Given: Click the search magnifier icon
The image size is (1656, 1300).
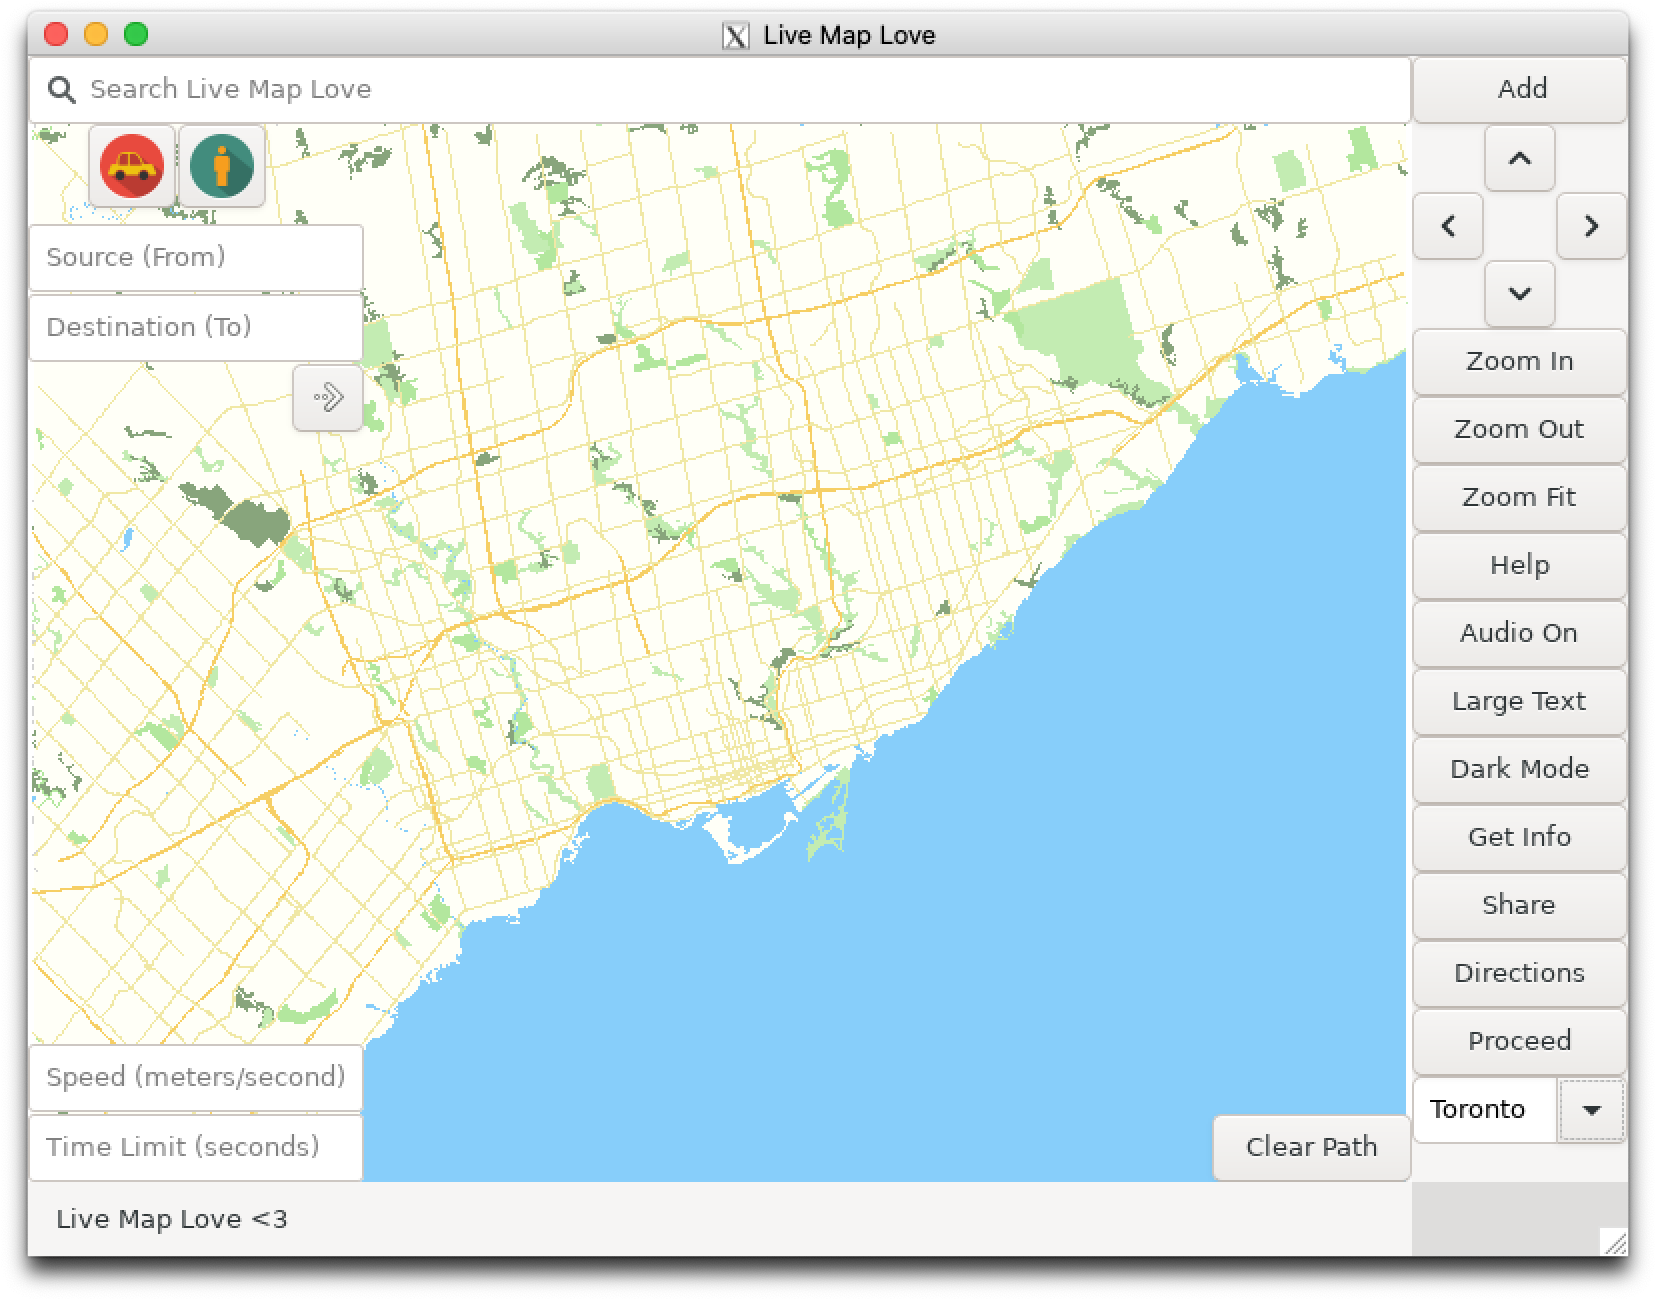Looking at the screenshot, I should tap(62, 89).
